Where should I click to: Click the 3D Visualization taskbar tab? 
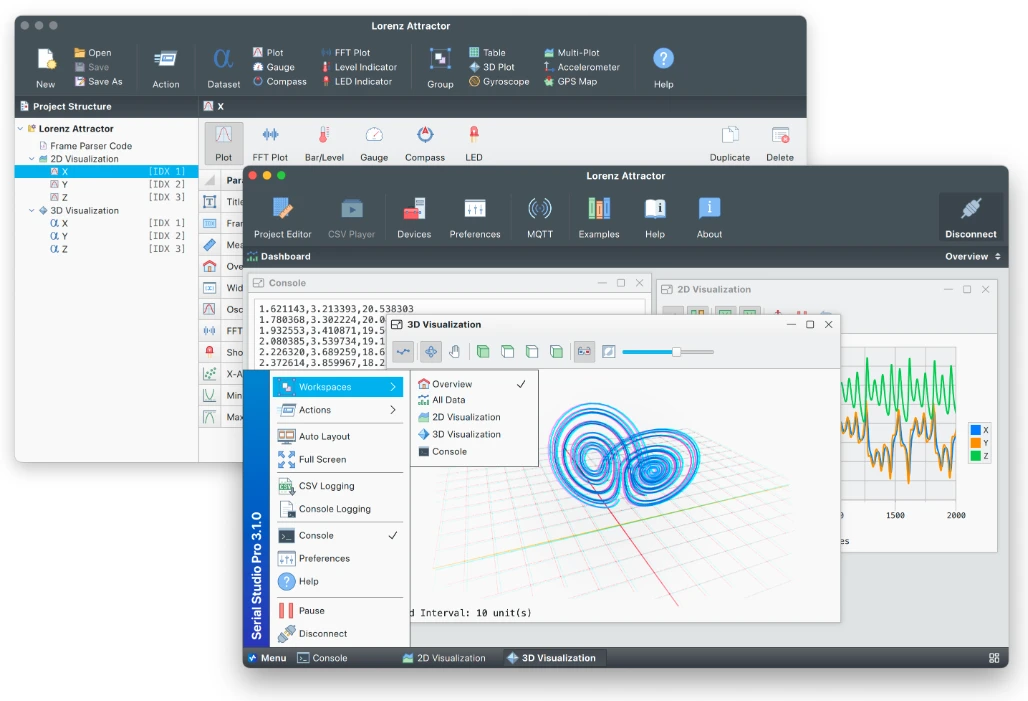[555, 658]
